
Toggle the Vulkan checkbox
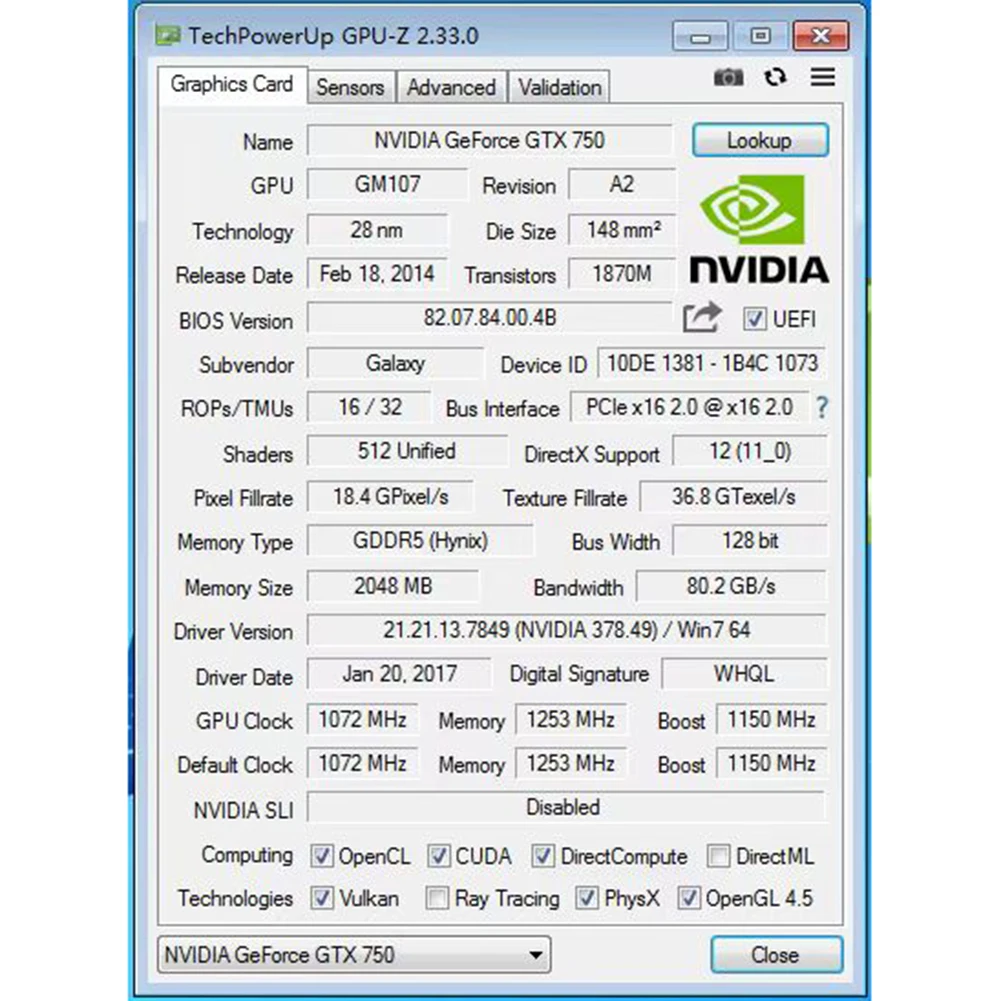click(x=321, y=898)
